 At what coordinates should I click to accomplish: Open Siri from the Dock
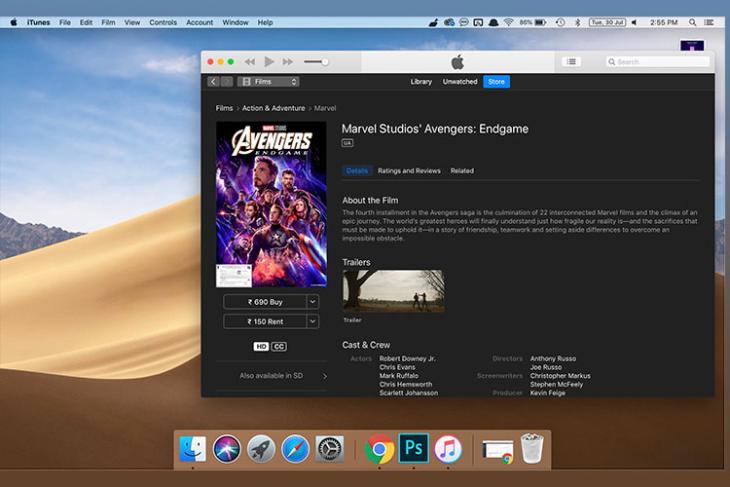pyautogui.click(x=227, y=449)
